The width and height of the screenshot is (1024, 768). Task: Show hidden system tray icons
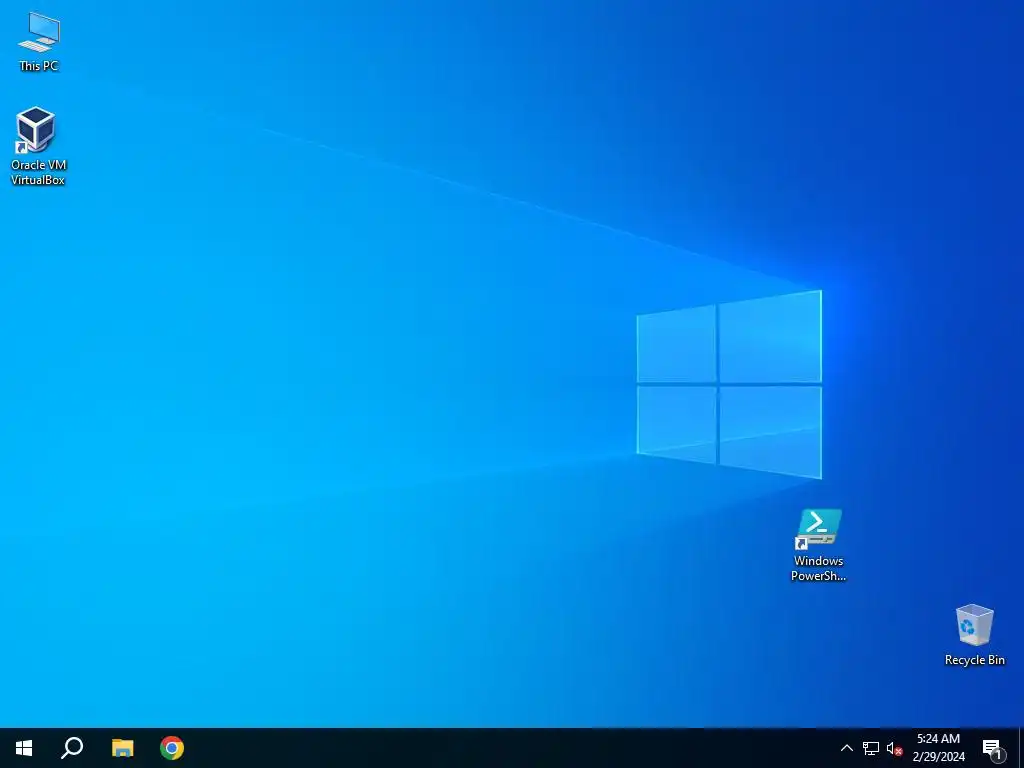click(846, 748)
